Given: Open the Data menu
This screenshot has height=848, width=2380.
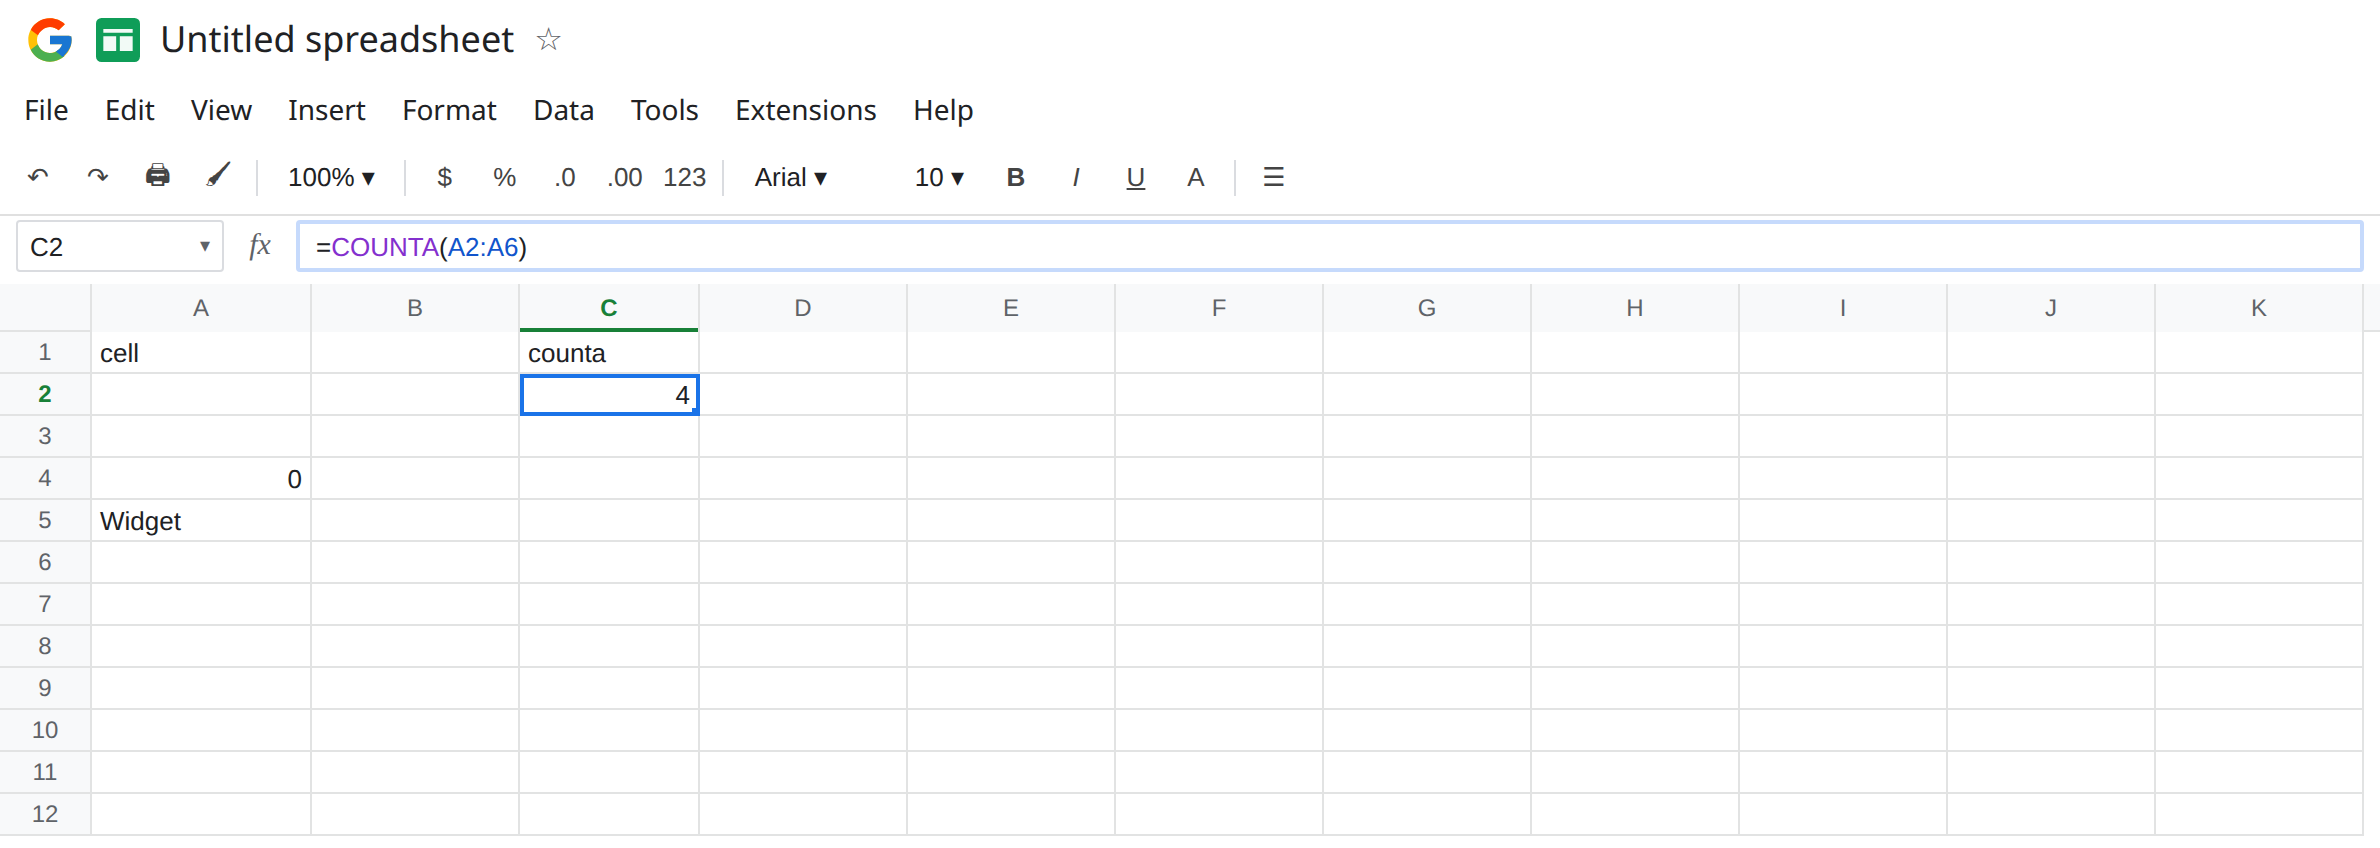Looking at the screenshot, I should [563, 110].
